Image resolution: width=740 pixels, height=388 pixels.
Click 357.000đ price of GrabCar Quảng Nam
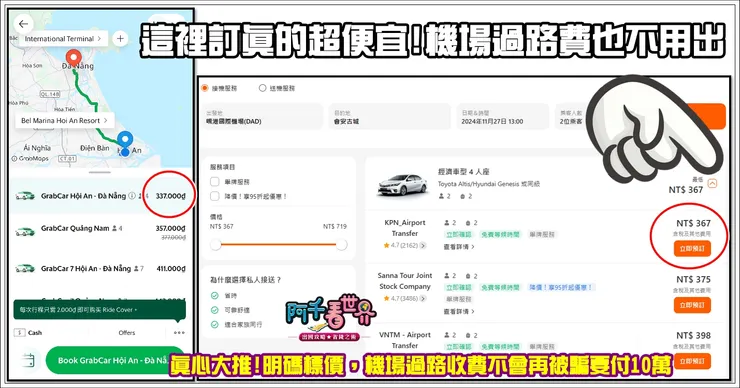(x=170, y=228)
